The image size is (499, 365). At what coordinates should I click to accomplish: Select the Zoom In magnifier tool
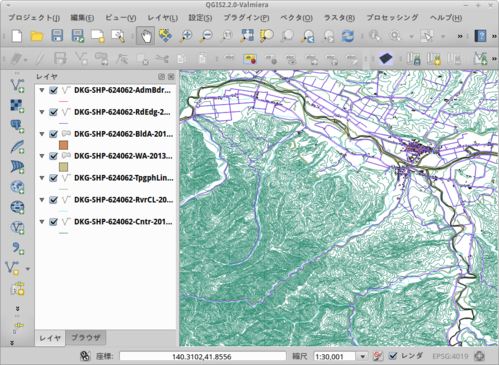pos(186,36)
